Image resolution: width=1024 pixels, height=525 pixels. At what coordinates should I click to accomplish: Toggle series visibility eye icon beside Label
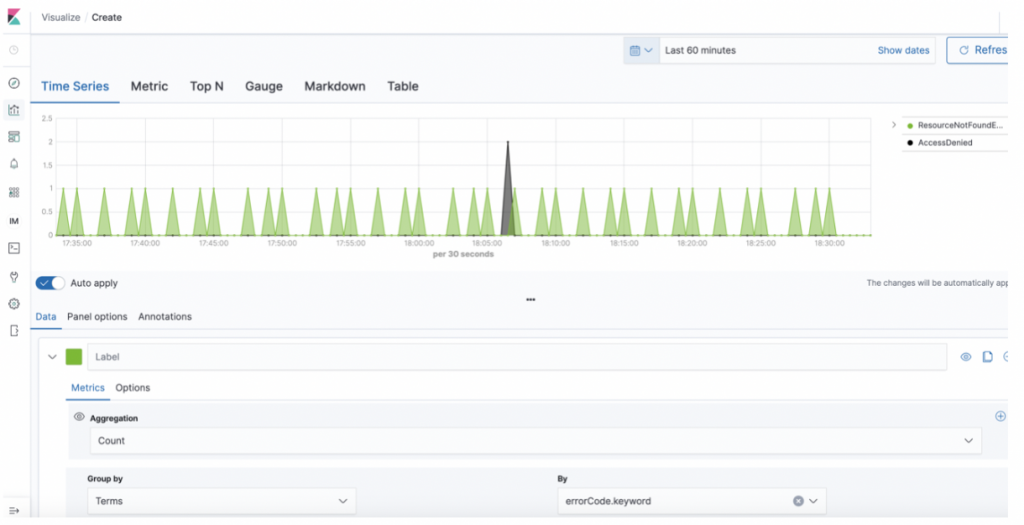(965, 357)
